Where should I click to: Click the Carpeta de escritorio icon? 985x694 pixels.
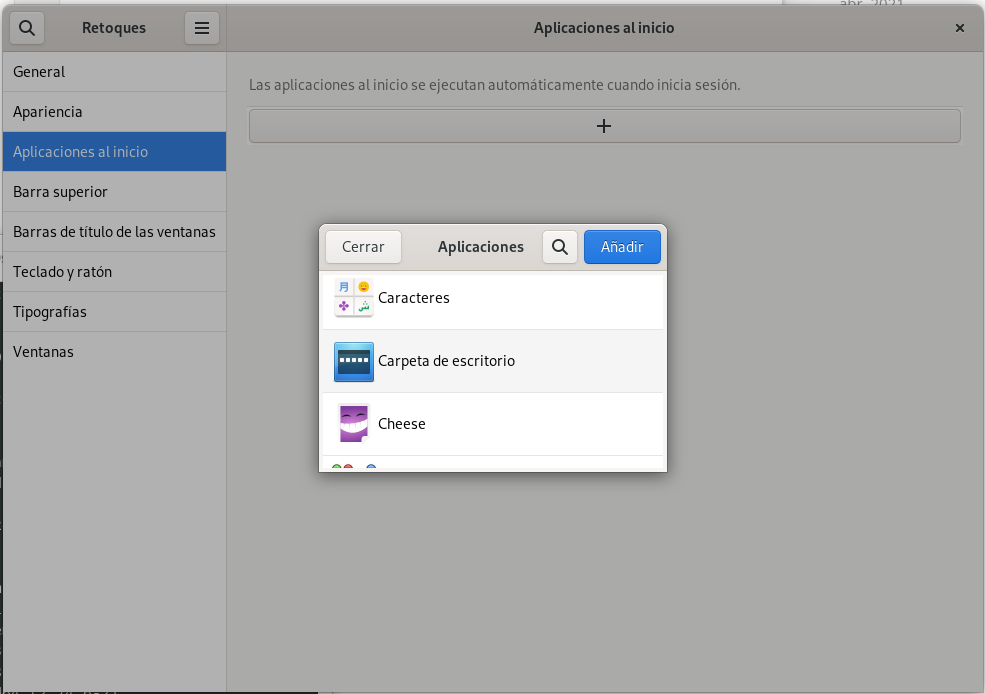click(353, 361)
